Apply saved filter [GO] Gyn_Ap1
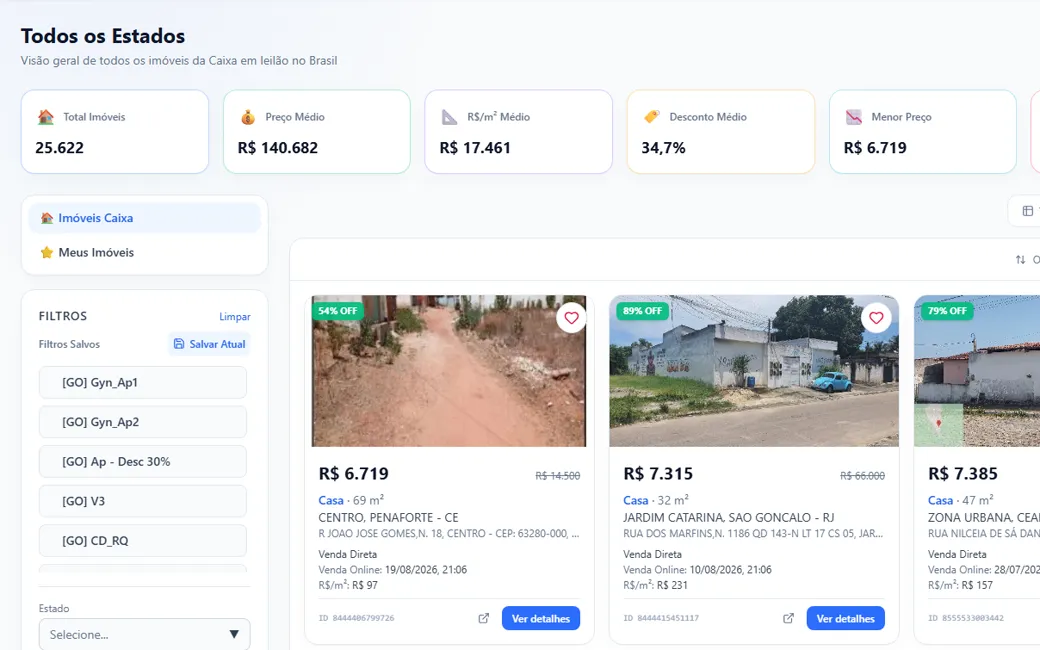Viewport: 1040px width, 650px height. click(143, 383)
